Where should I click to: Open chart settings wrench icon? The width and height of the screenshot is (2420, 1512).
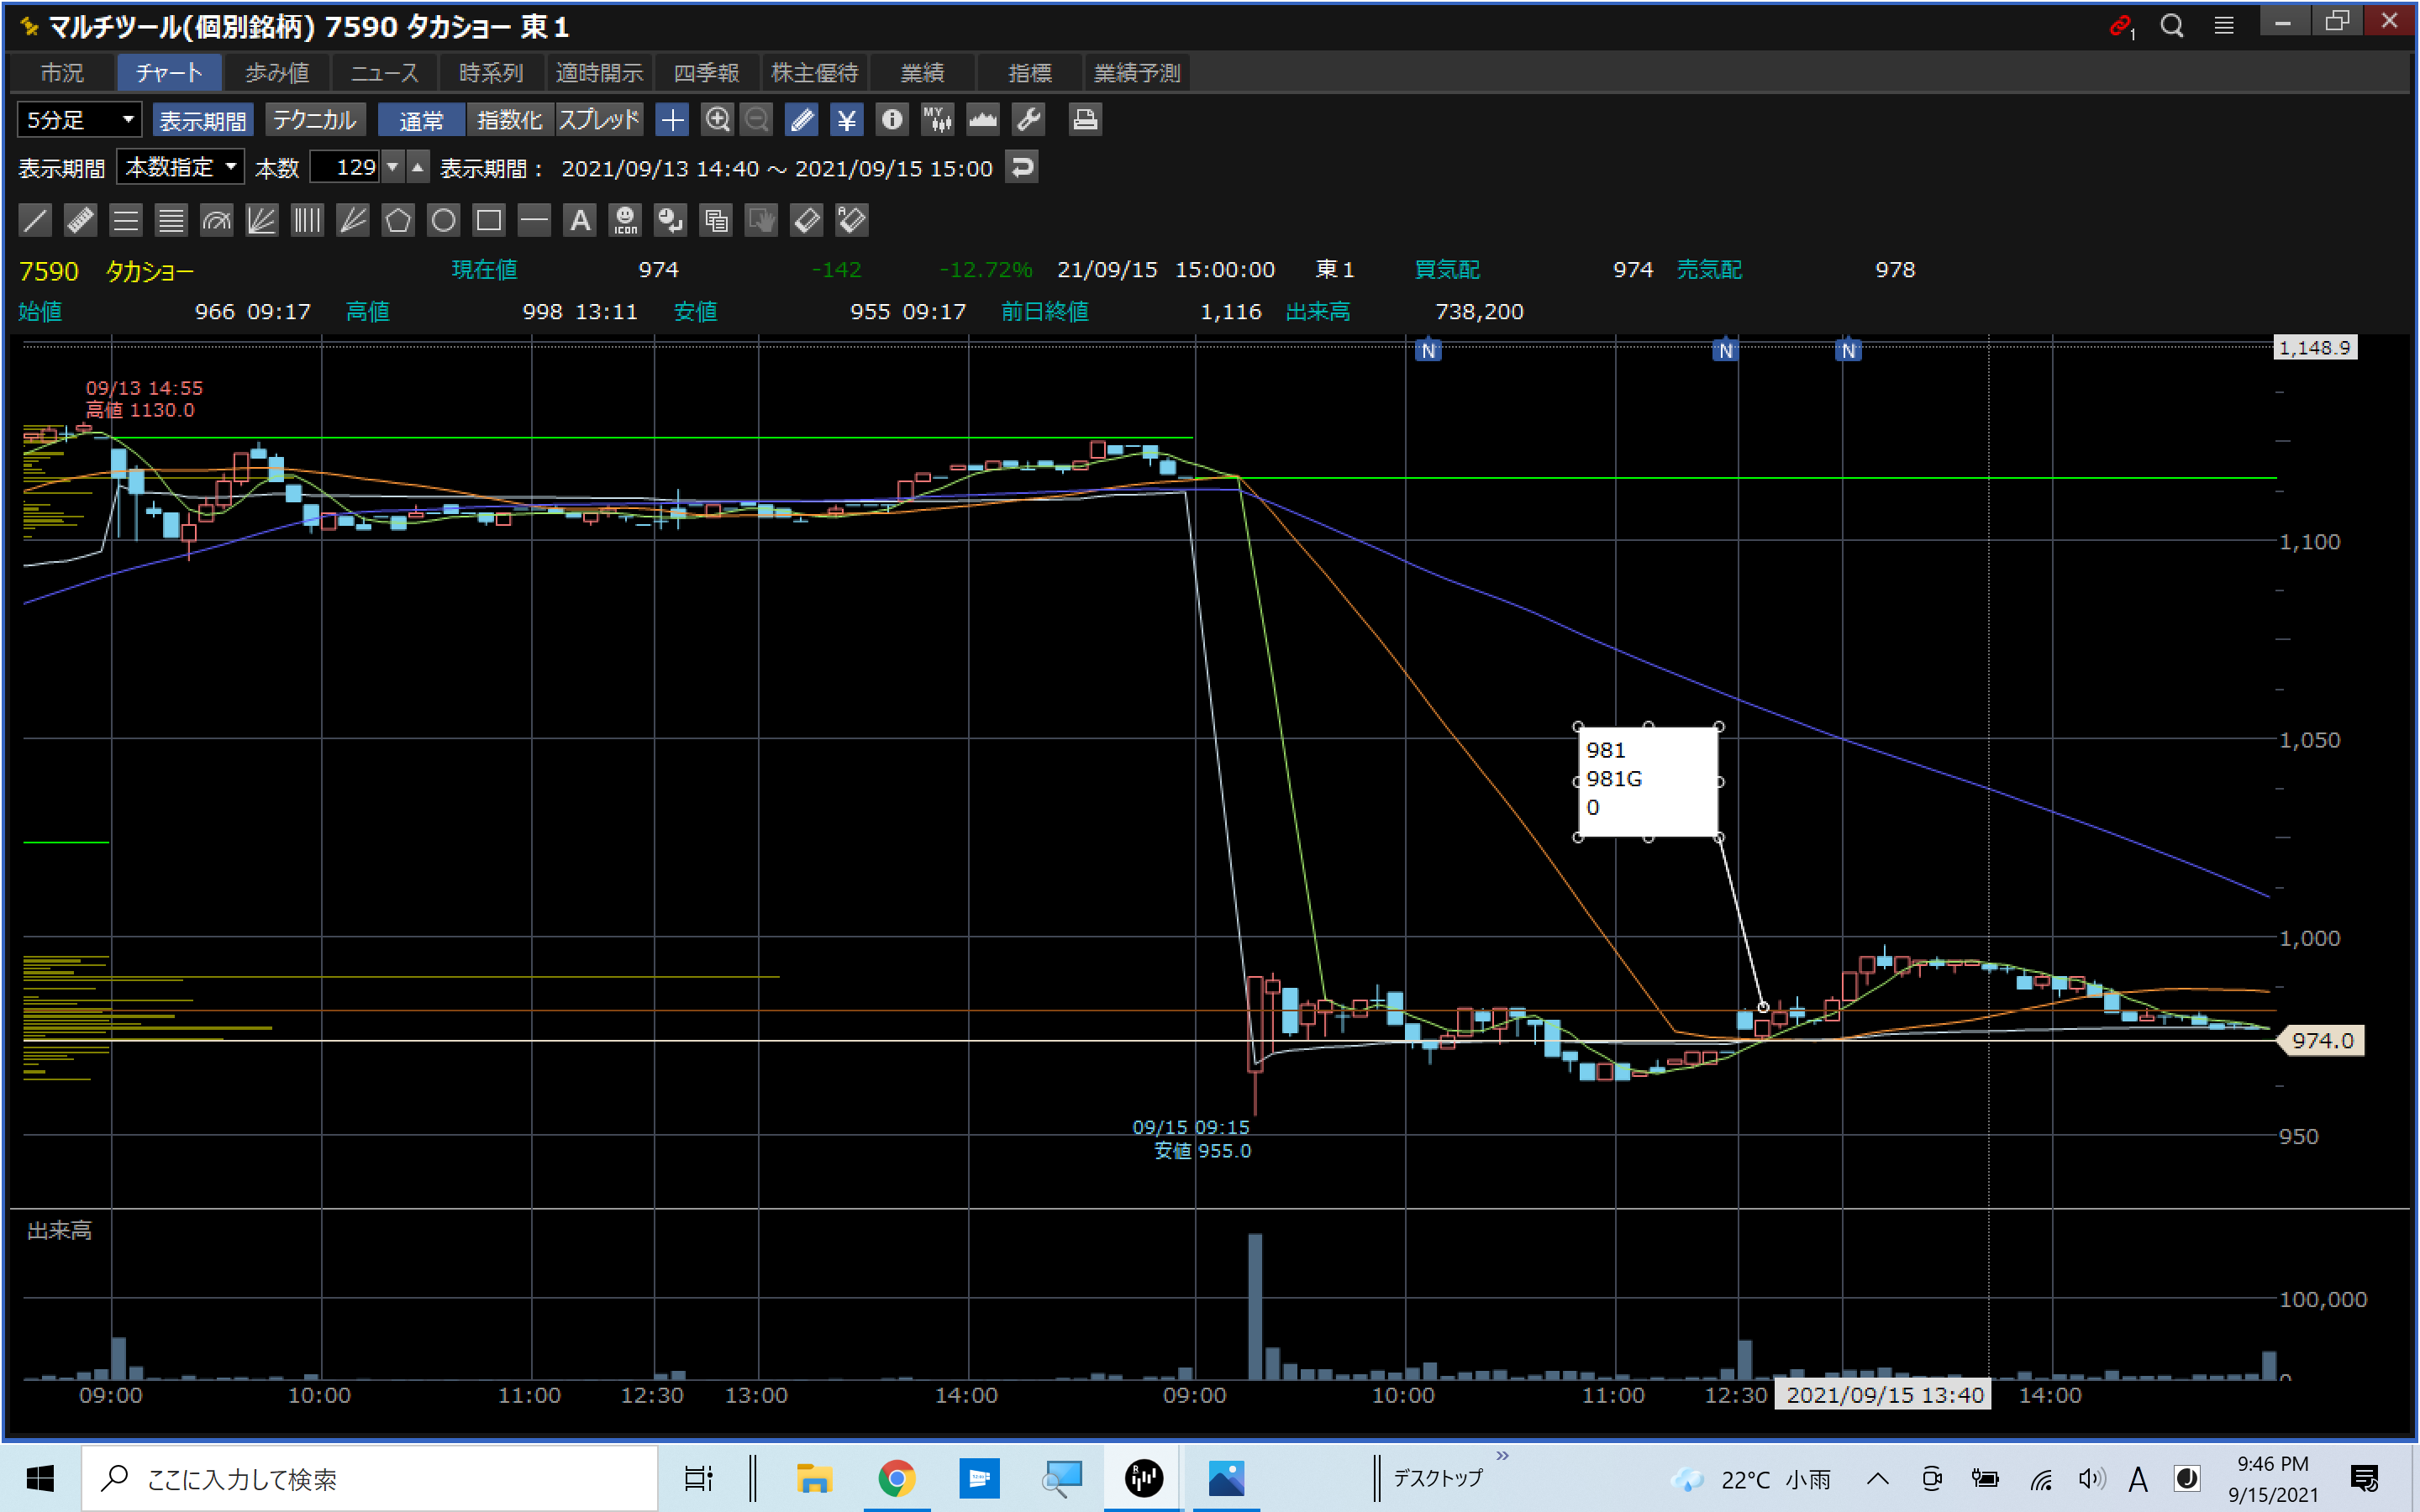coord(1029,120)
